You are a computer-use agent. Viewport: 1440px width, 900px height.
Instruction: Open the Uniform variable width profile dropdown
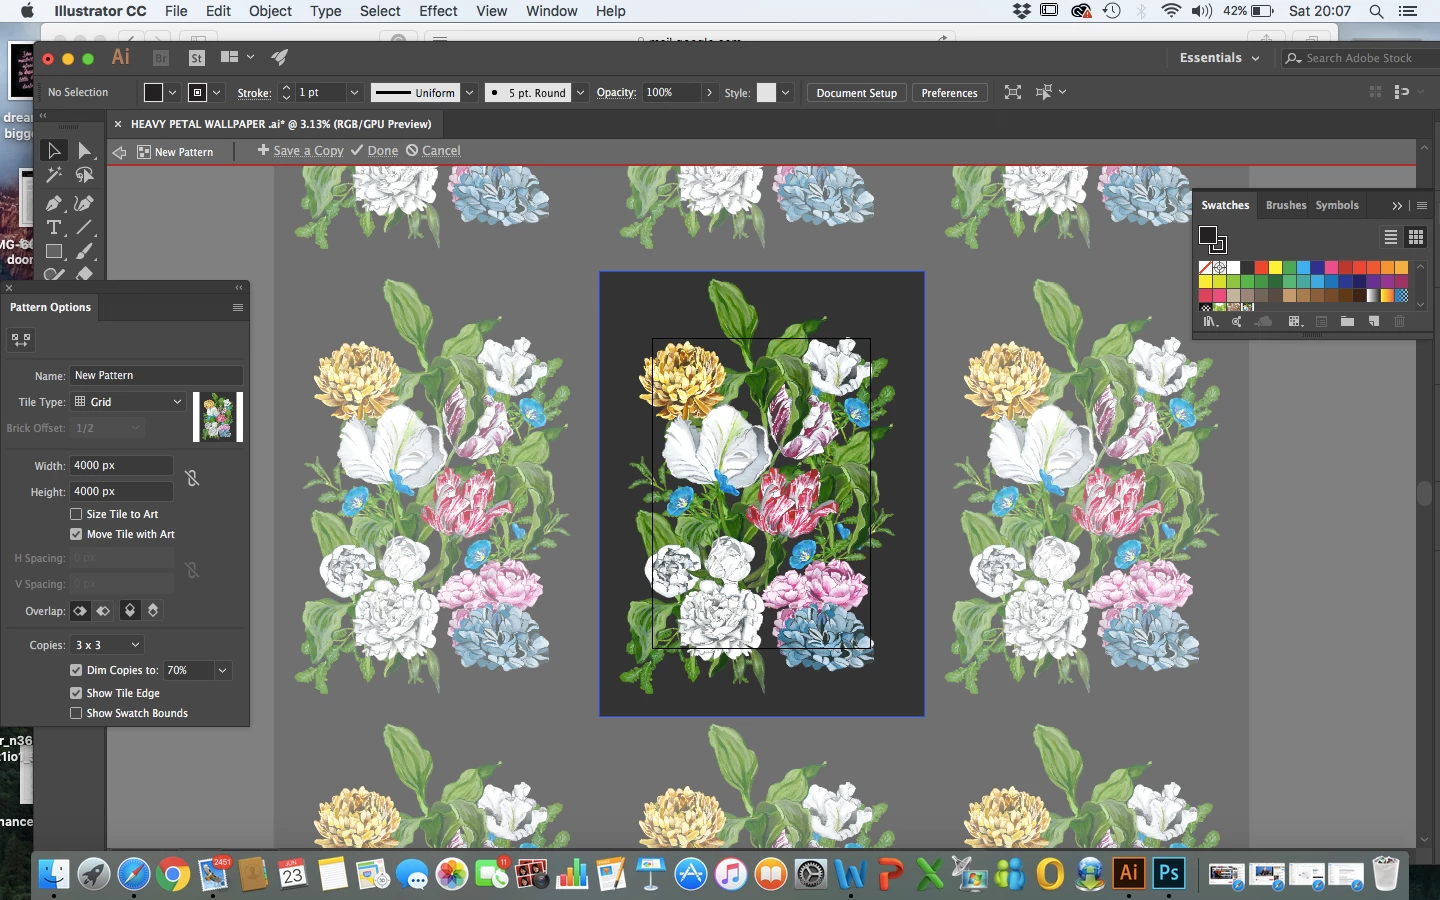pos(469,92)
